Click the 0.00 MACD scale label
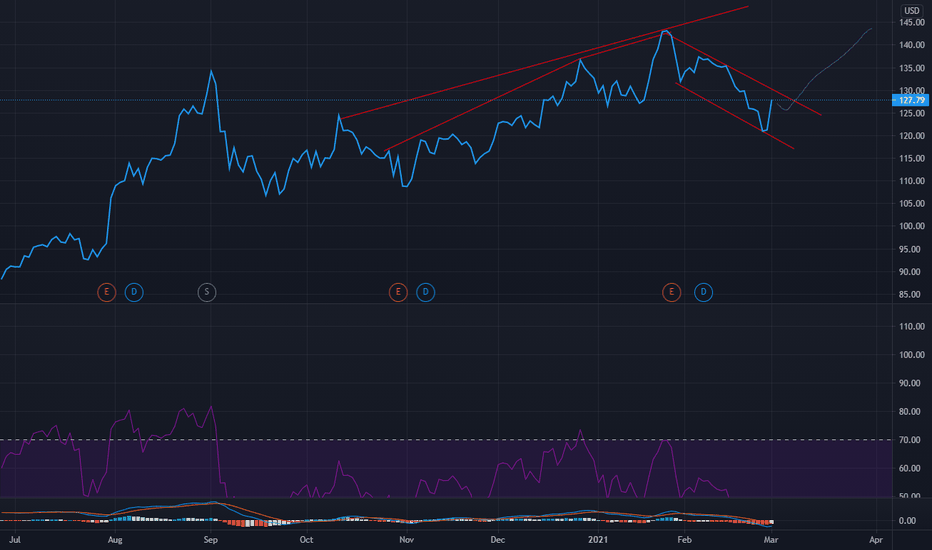Image resolution: width=932 pixels, height=550 pixels. [x=908, y=521]
